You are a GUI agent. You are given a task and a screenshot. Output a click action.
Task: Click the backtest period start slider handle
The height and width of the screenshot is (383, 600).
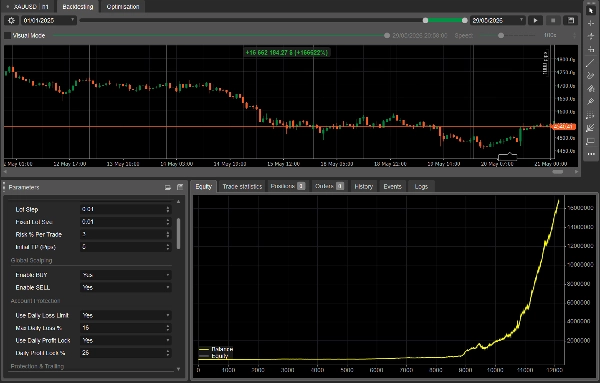pos(425,20)
